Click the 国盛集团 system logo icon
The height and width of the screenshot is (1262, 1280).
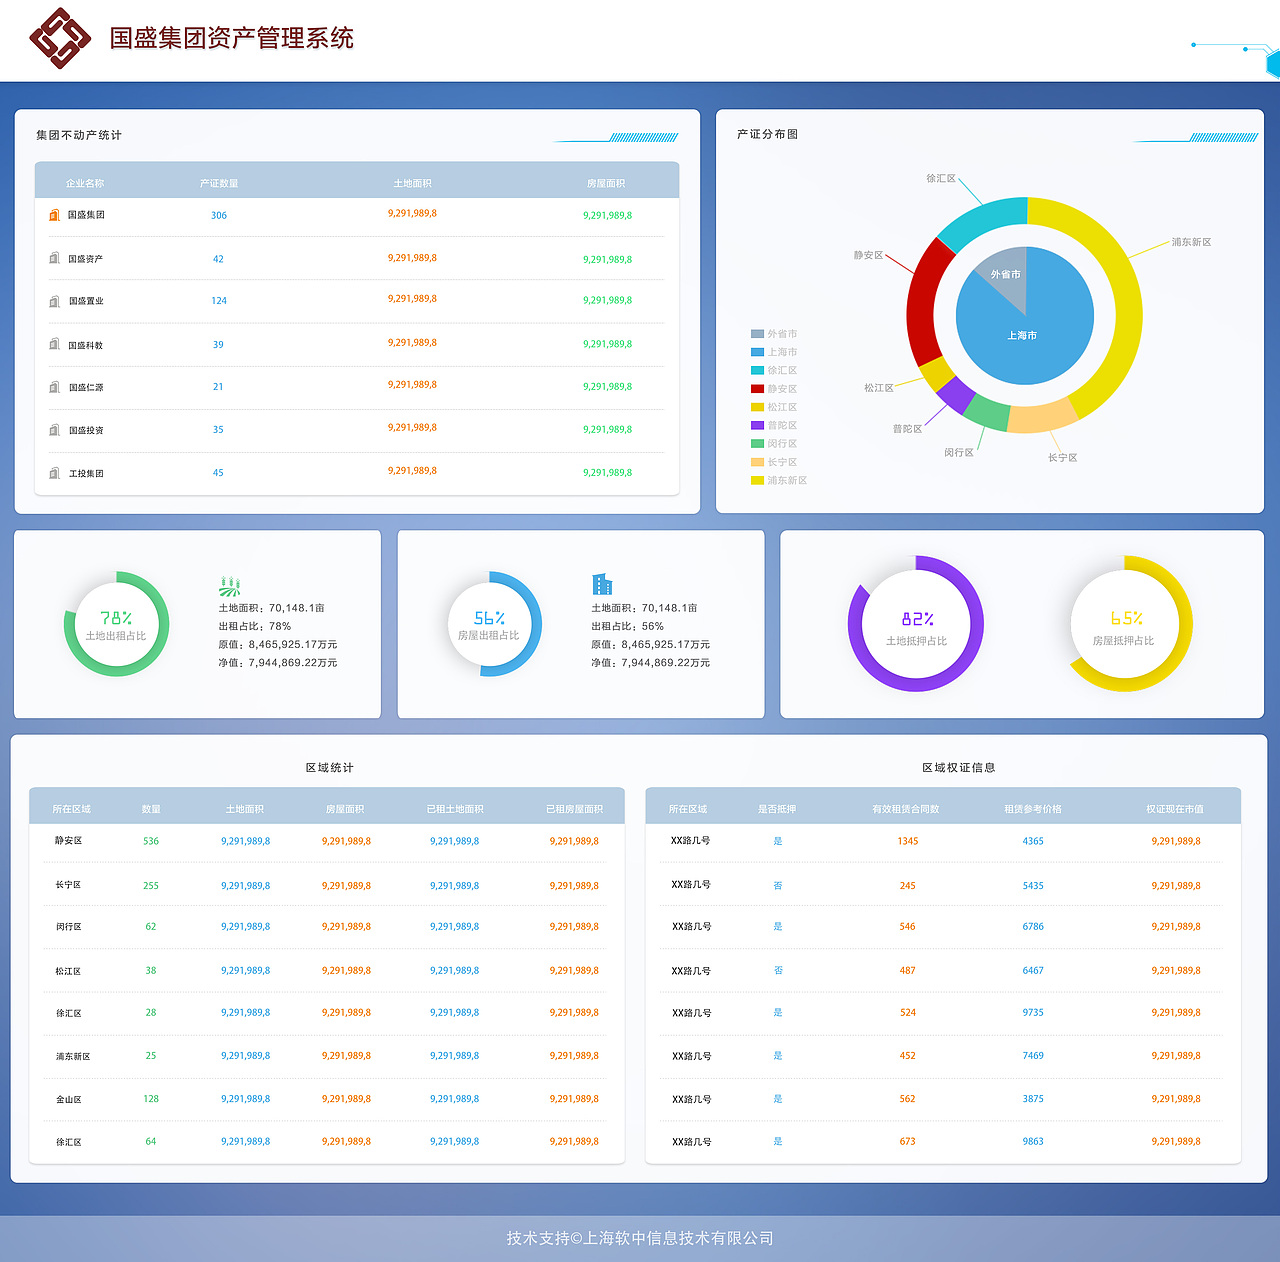point(60,38)
